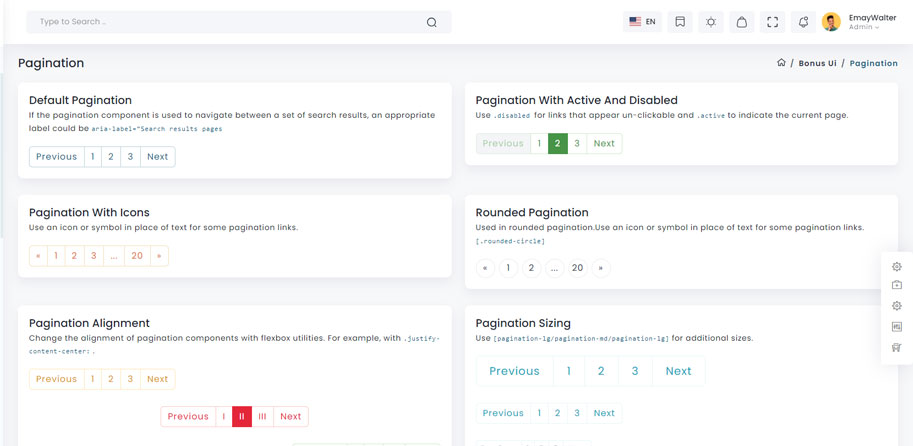Select page 20 in Pagination With Icons

[137, 256]
